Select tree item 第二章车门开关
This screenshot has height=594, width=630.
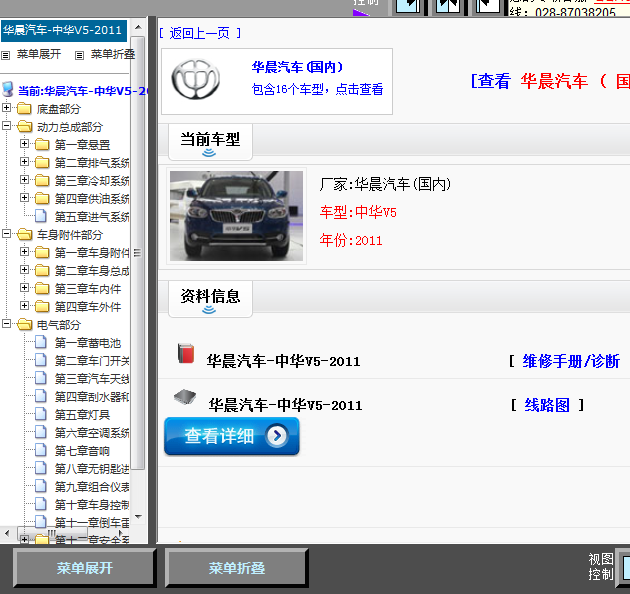(92, 361)
